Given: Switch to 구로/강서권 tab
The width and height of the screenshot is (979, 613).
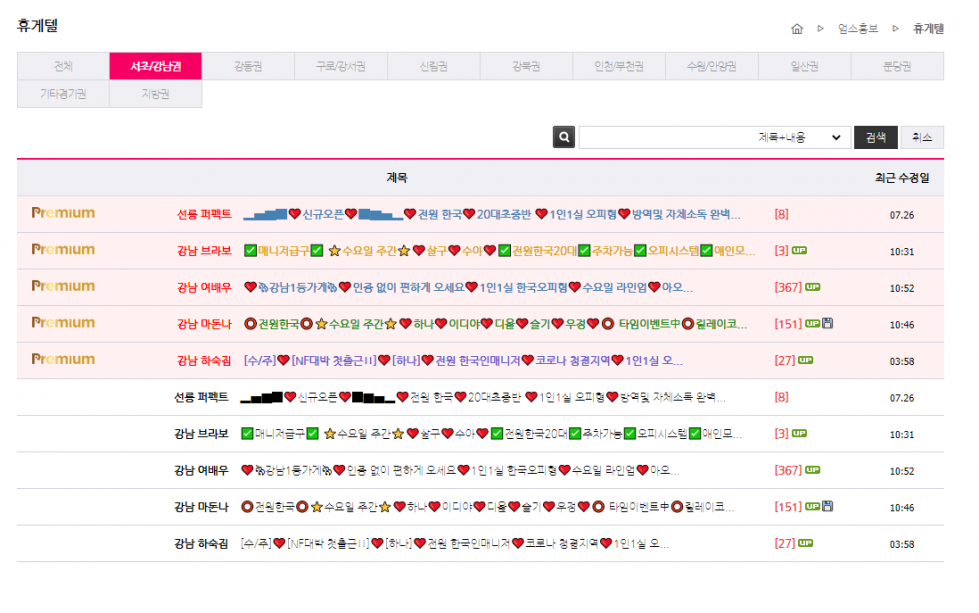Looking at the screenshot, I should pos(341,66).
